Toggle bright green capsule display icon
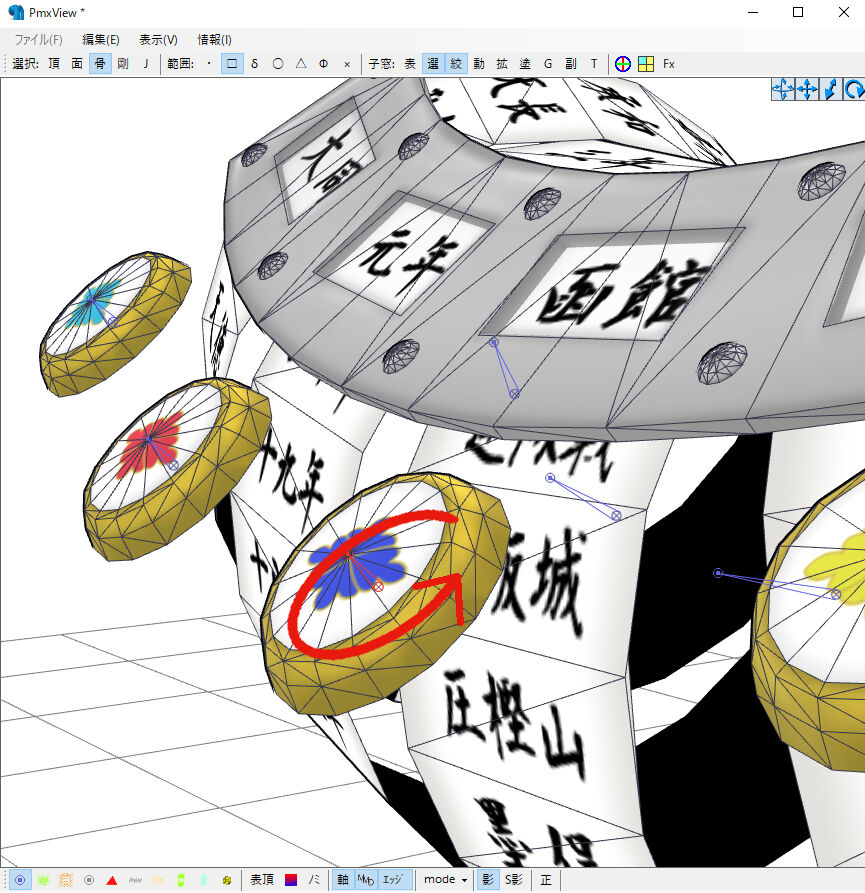This screenshot has height=893, width=865. [x=181, y=880]
